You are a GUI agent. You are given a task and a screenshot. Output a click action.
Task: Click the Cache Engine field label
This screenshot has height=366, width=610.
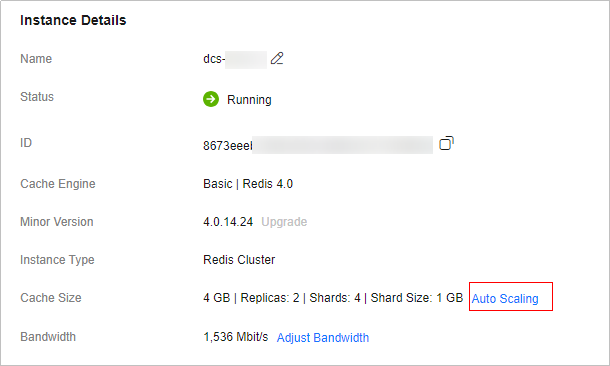58,184
